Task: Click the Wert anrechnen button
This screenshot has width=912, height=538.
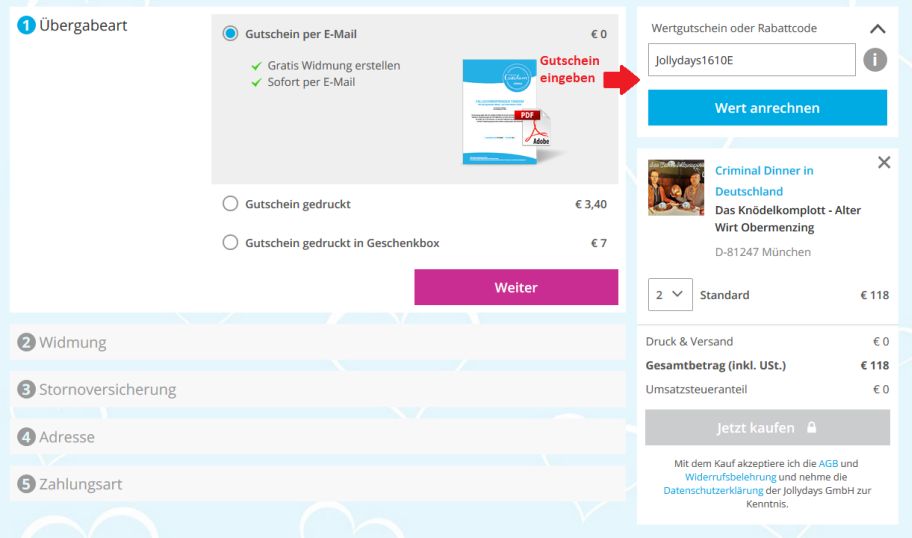Action: click(x=767, y=108)
